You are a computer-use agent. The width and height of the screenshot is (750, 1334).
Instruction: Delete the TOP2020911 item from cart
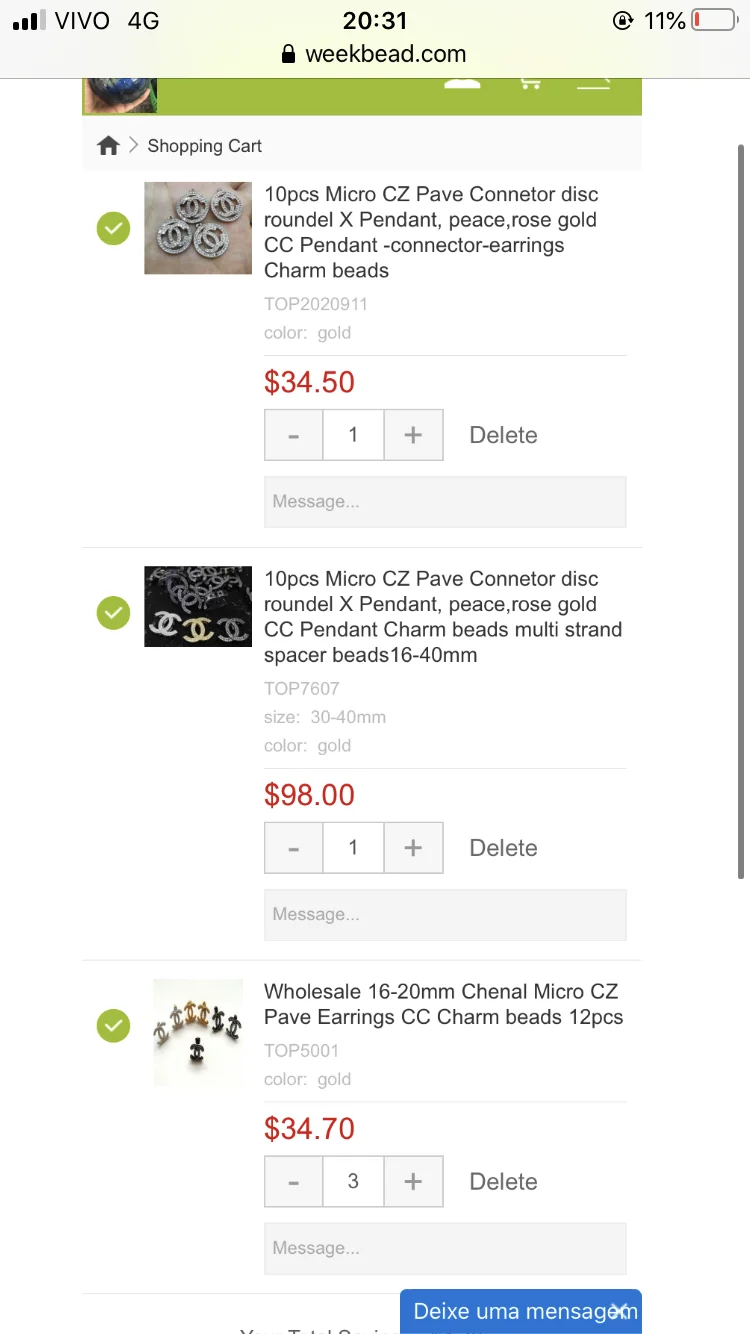[503, 435]
